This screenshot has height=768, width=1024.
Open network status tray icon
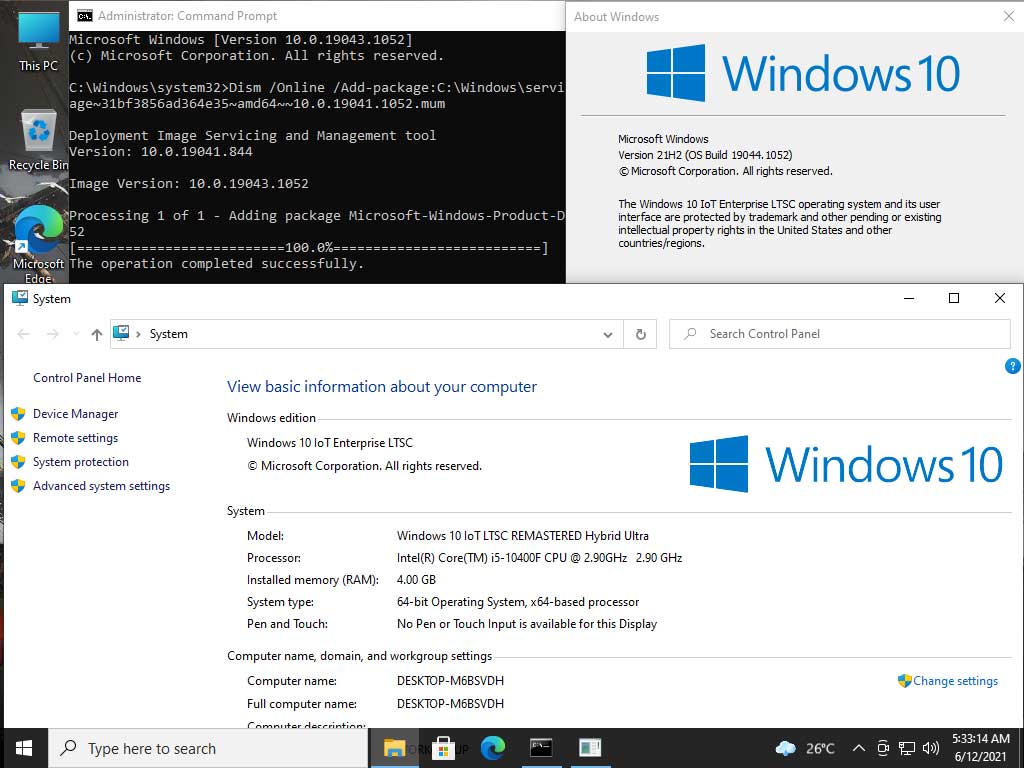[x=906, y=748]
